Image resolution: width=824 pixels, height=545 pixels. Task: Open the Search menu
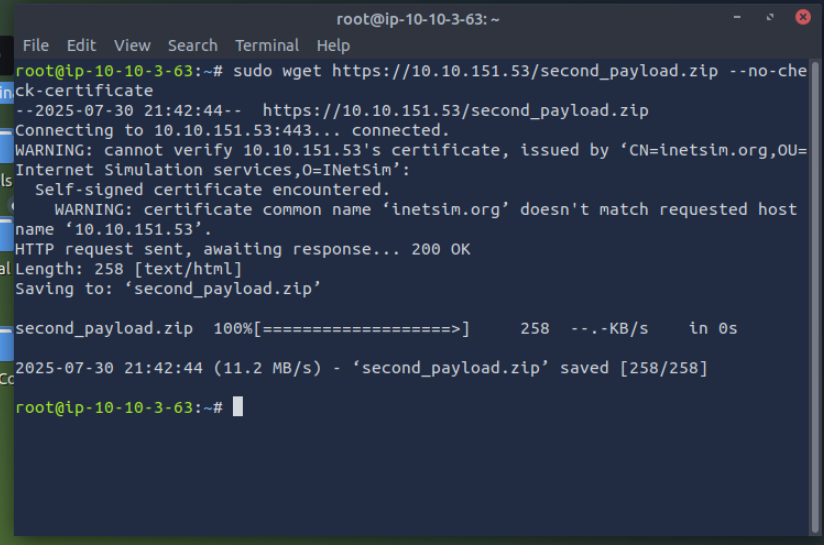click(x=193, y=46)
